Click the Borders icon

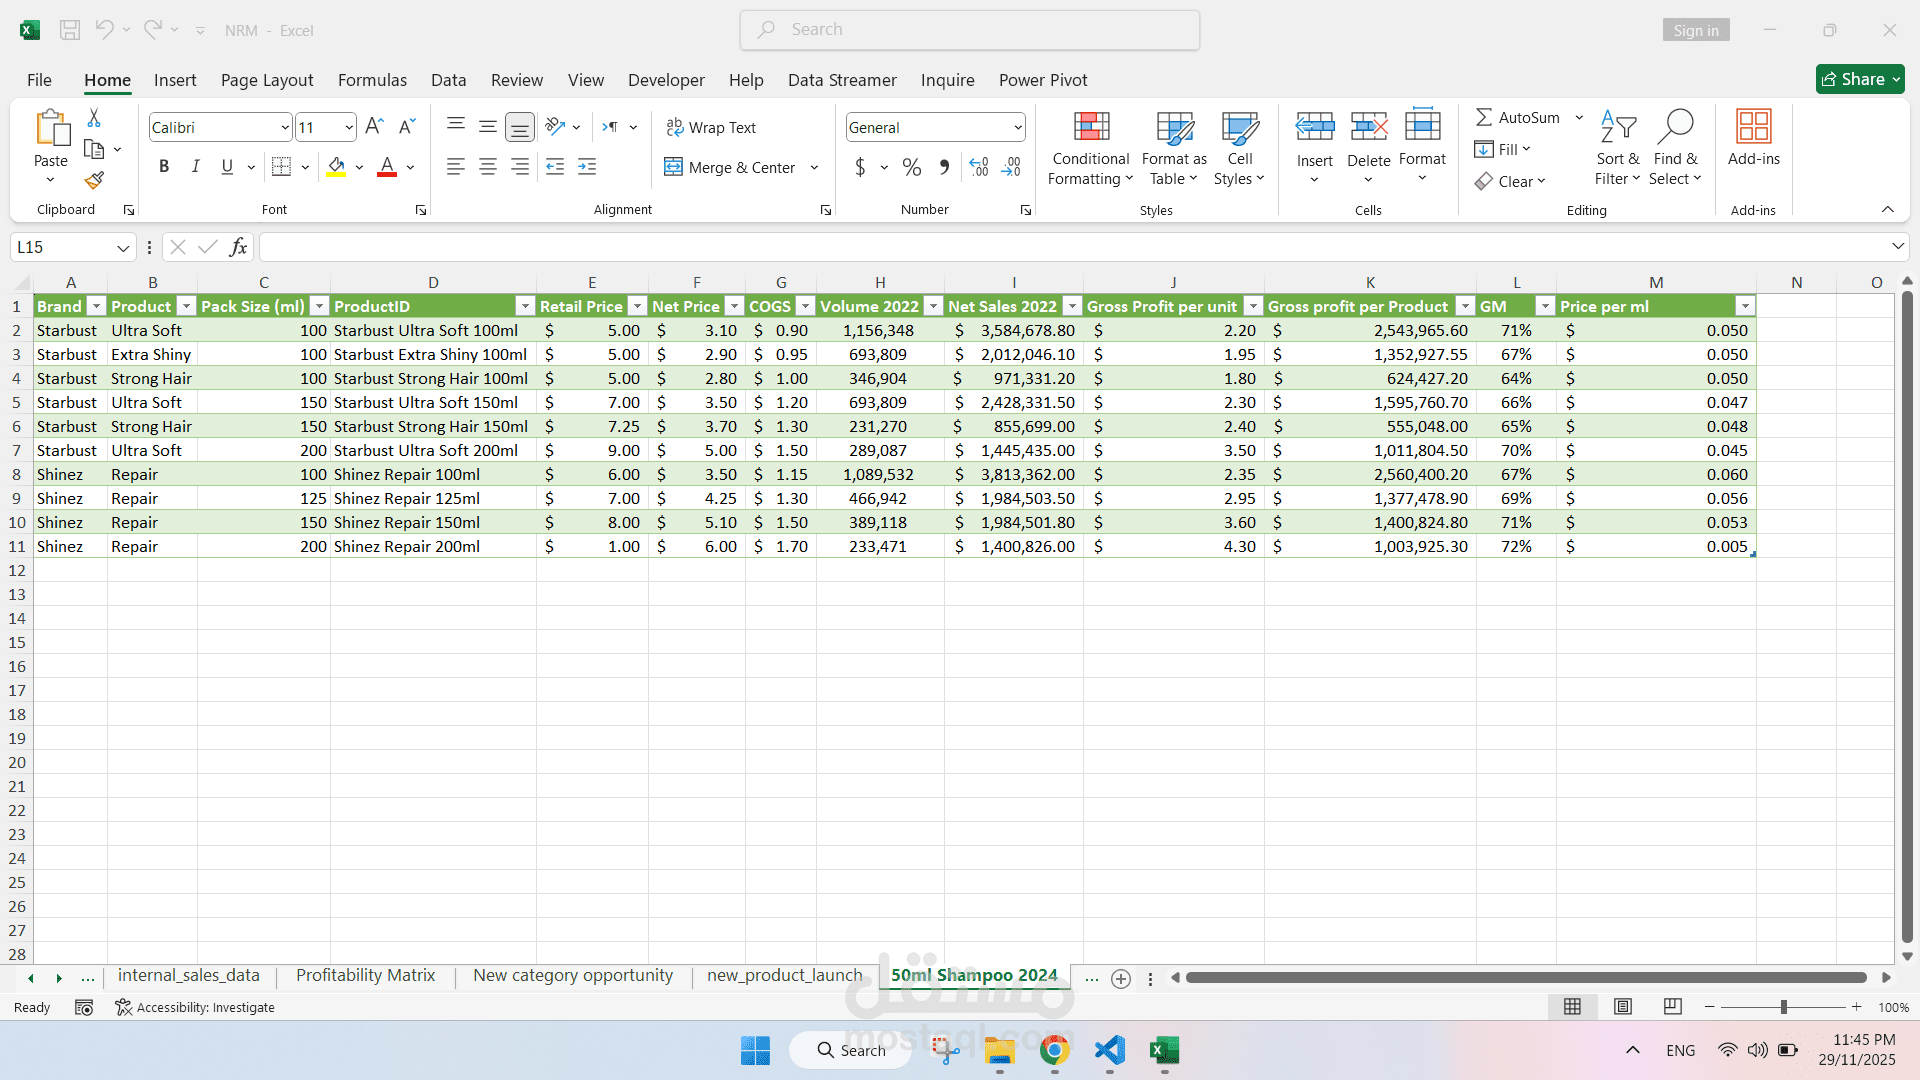(x=282, y=167)
